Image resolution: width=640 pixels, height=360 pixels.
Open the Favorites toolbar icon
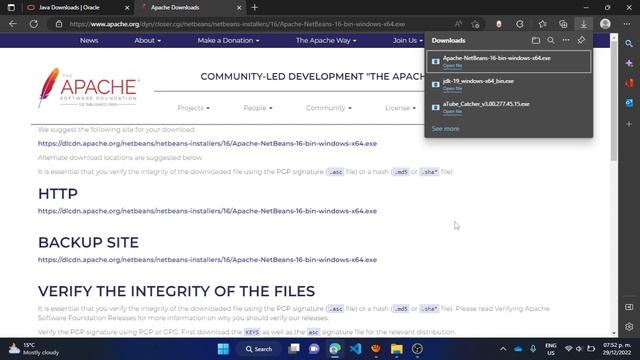[x=542, y=24]
